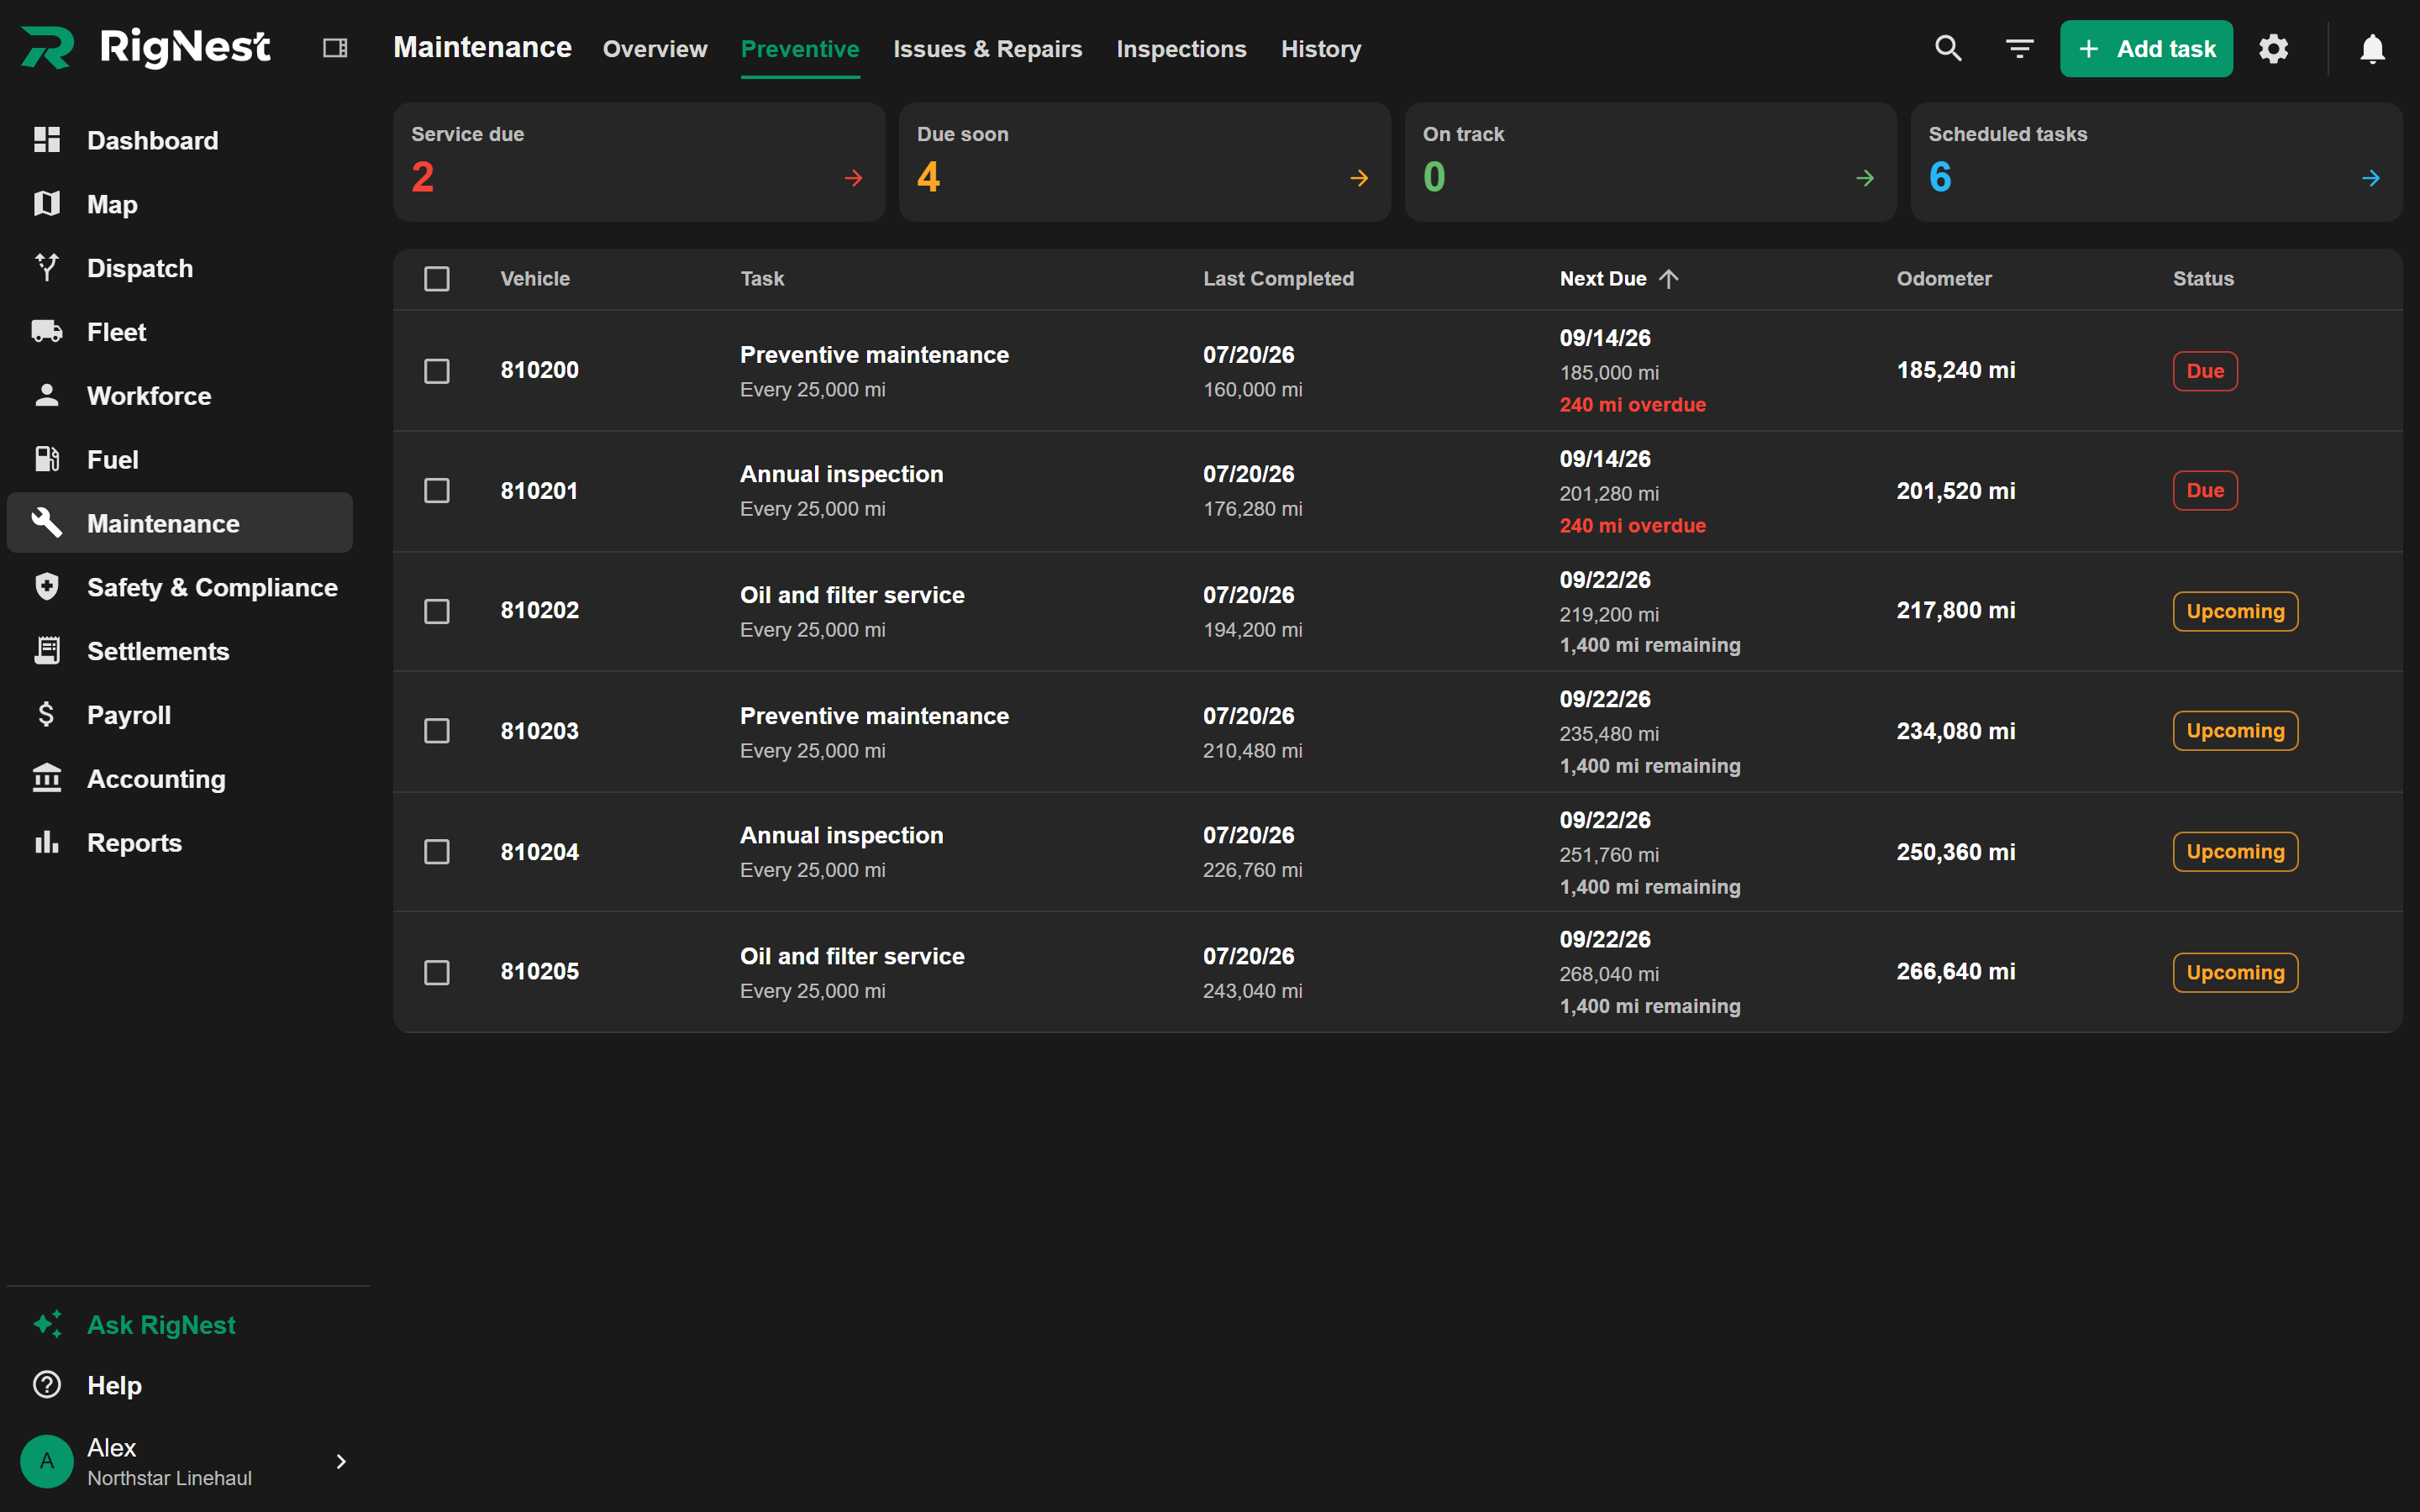Click the Upcoming badge for 810205

2235,972
